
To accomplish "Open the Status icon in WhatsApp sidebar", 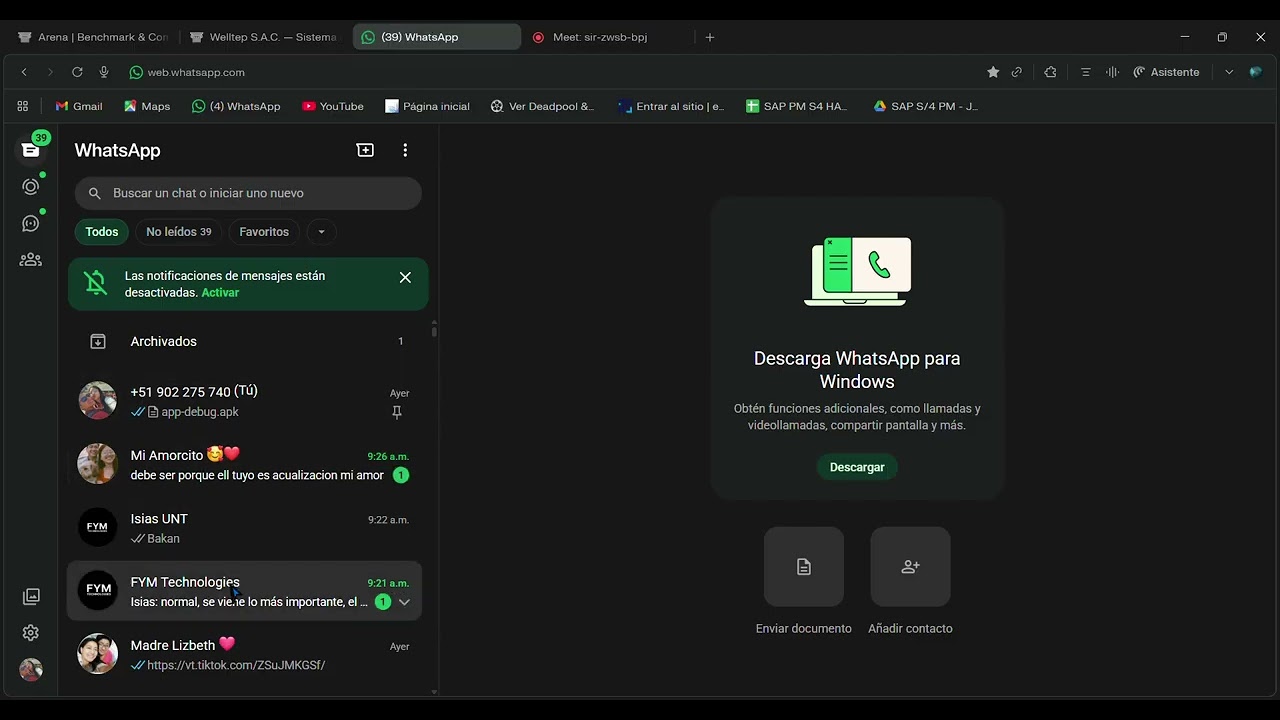I will tap(31, 186).
